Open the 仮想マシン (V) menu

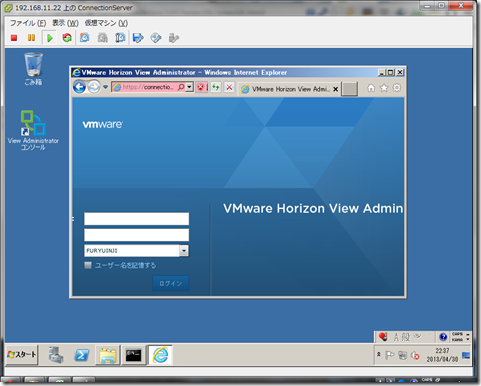click(106, 23)
